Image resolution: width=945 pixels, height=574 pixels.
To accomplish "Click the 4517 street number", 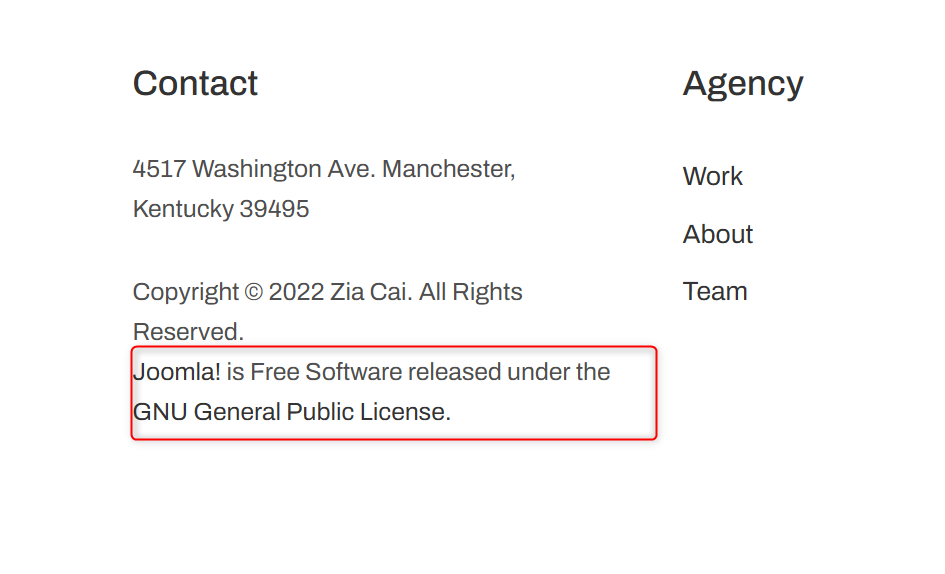I will [x=159, y=170].
